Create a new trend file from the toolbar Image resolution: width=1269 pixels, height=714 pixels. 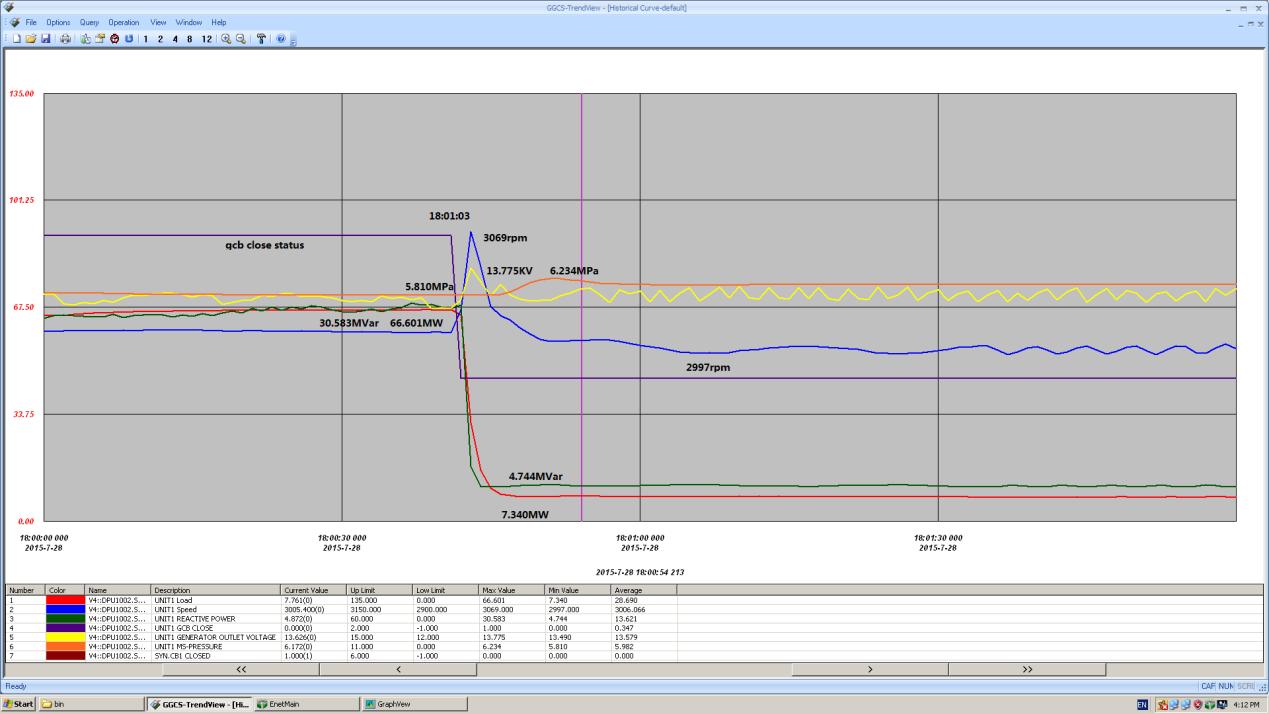[17, 38]
